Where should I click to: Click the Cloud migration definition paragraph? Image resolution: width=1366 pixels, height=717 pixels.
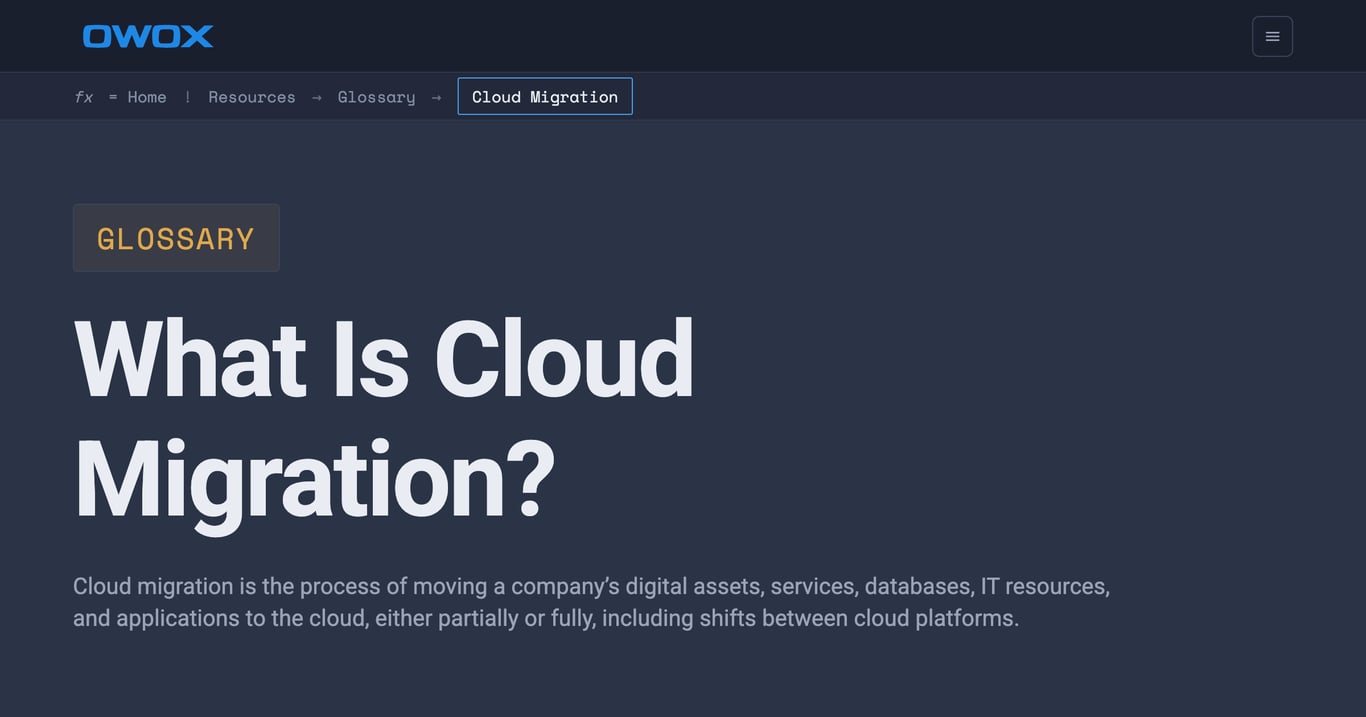pos(591,602)
